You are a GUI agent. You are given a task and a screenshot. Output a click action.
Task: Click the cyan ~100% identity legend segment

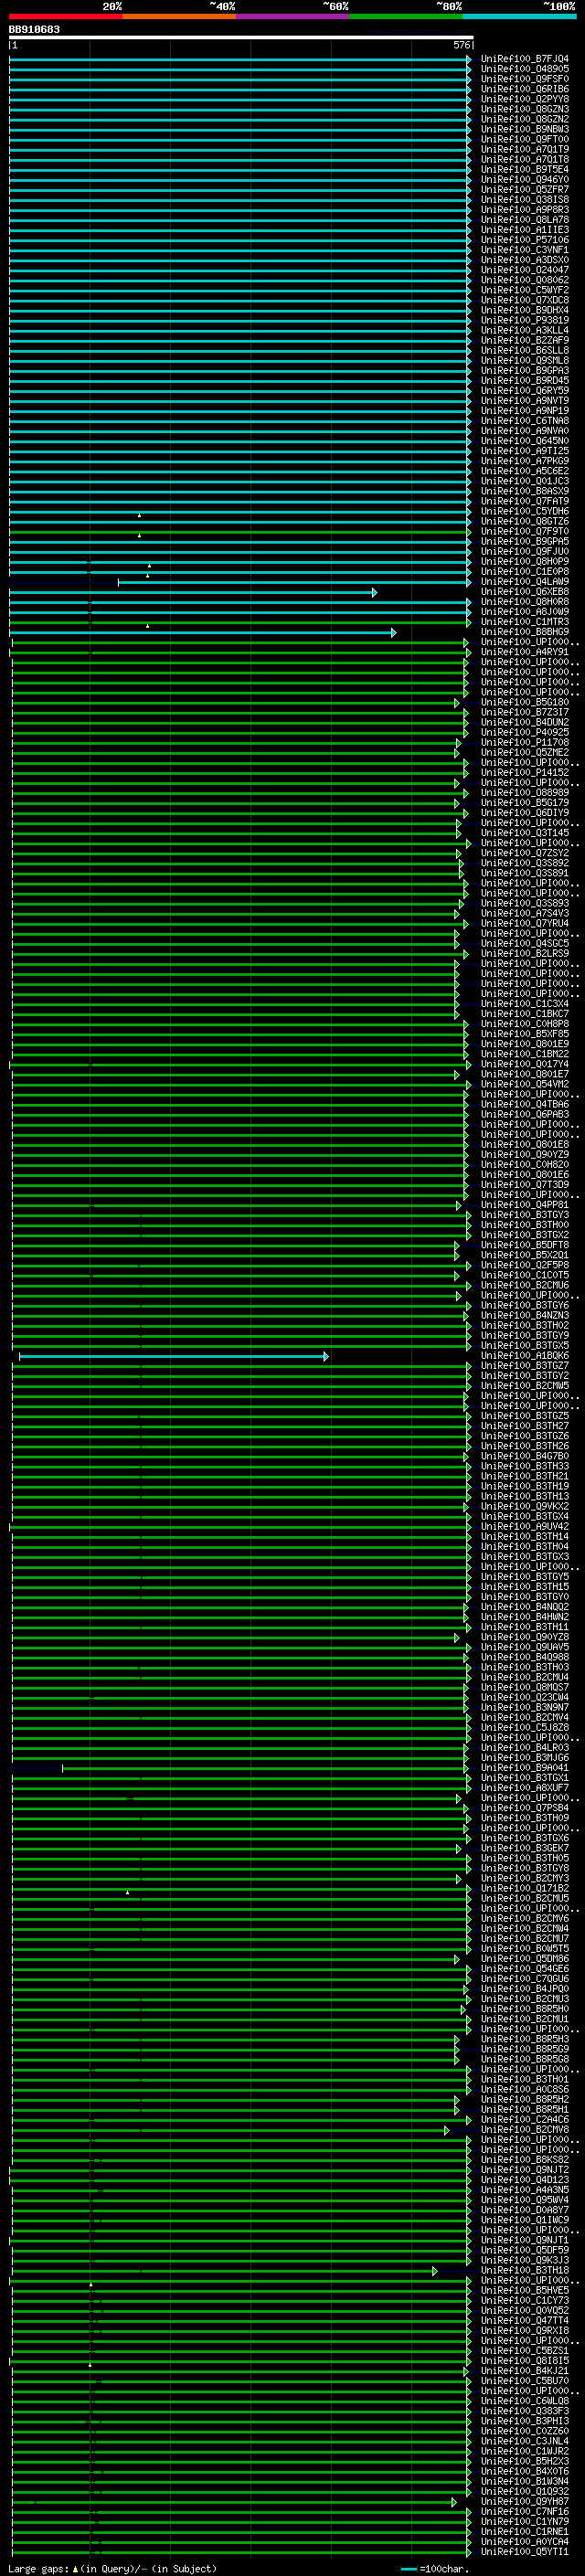pos(519,17)
